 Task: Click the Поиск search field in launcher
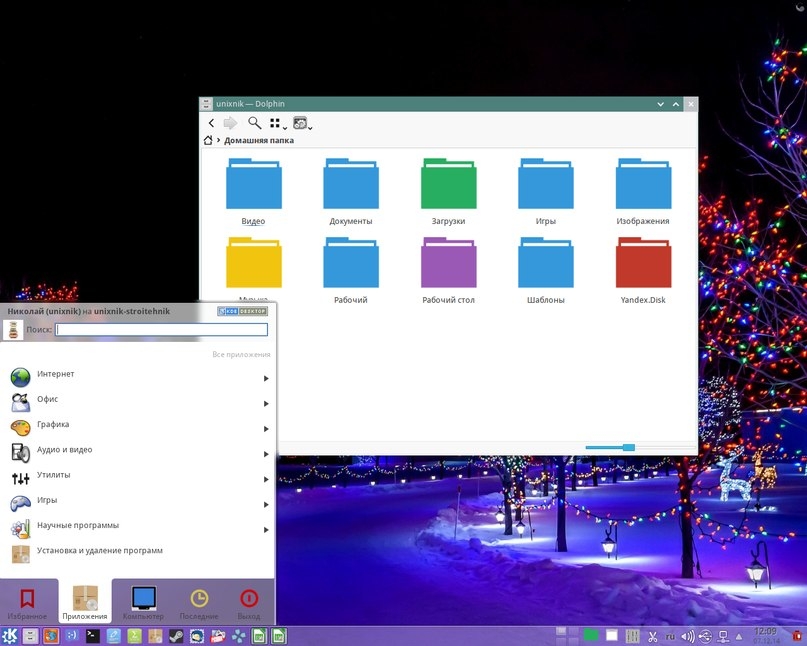point(161,329)
